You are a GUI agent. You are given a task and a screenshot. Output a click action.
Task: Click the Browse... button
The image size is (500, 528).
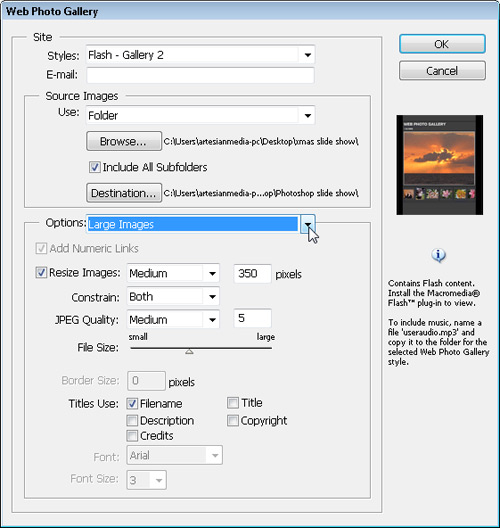(124, 141)
